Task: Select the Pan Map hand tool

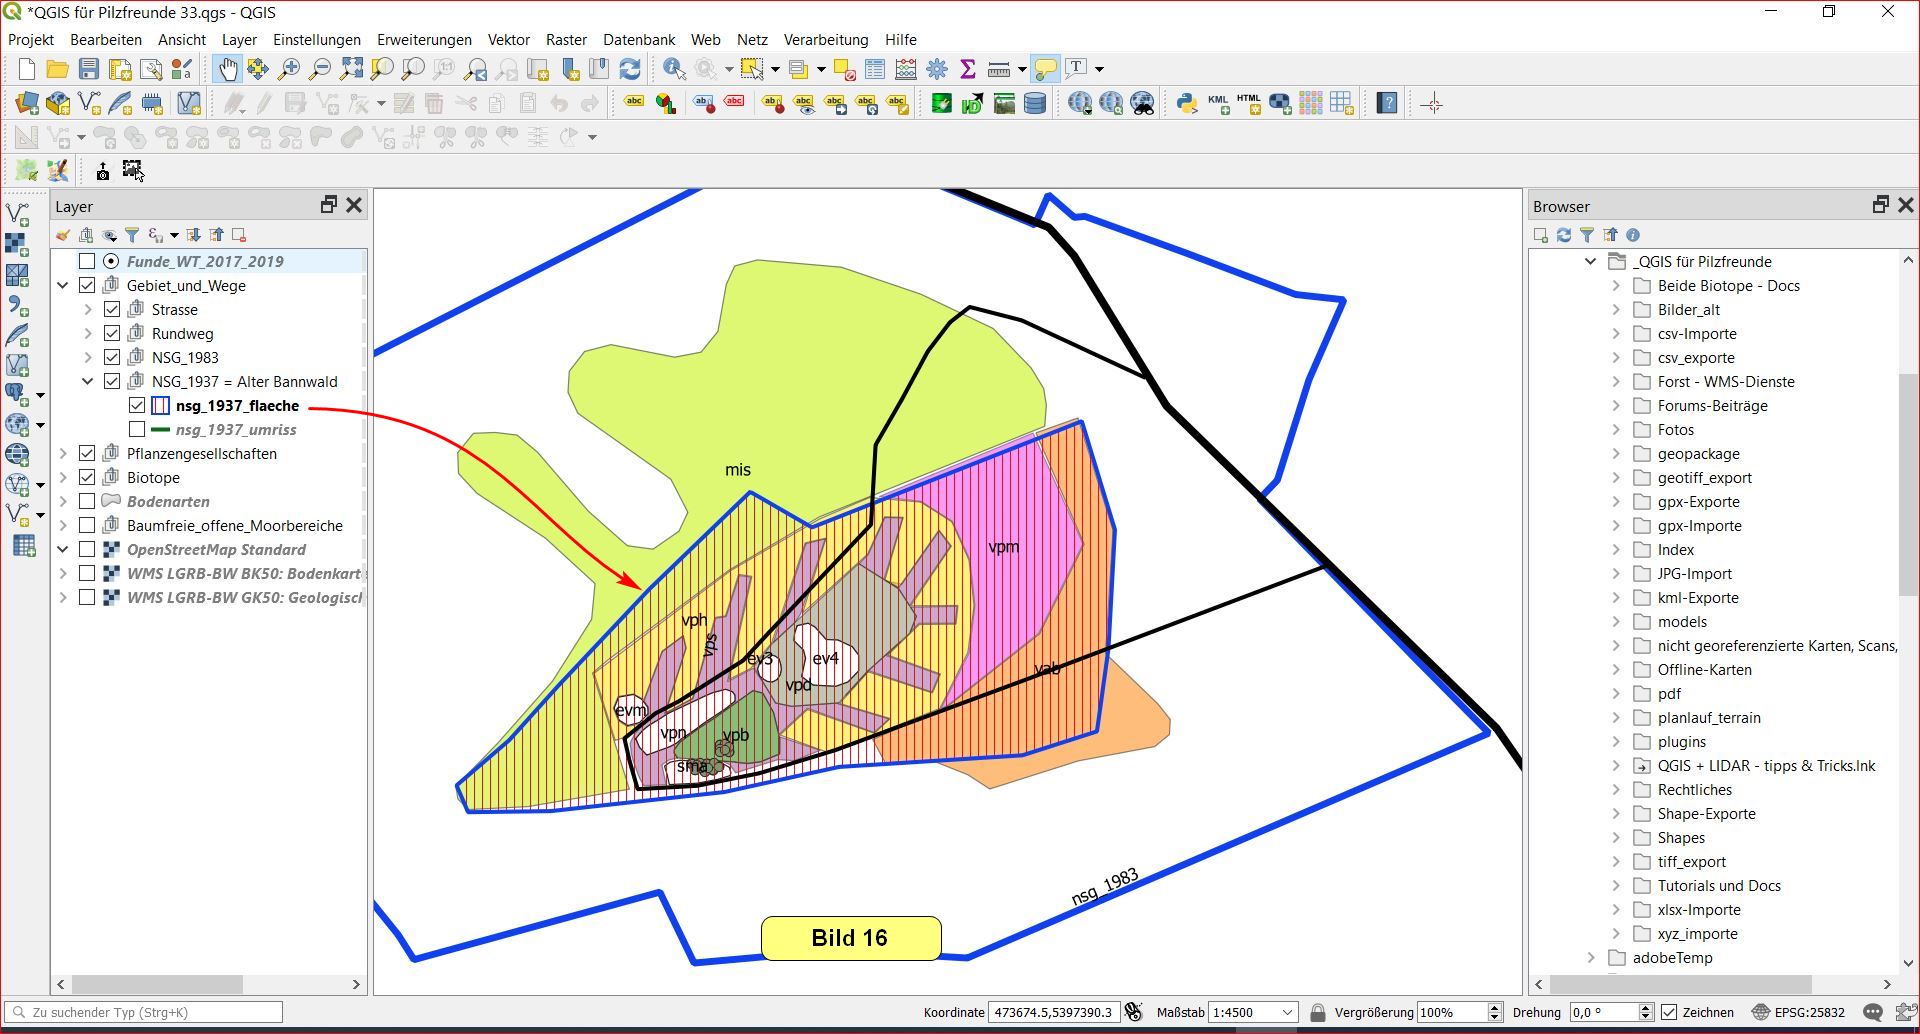Action: [x=228, y=69]
